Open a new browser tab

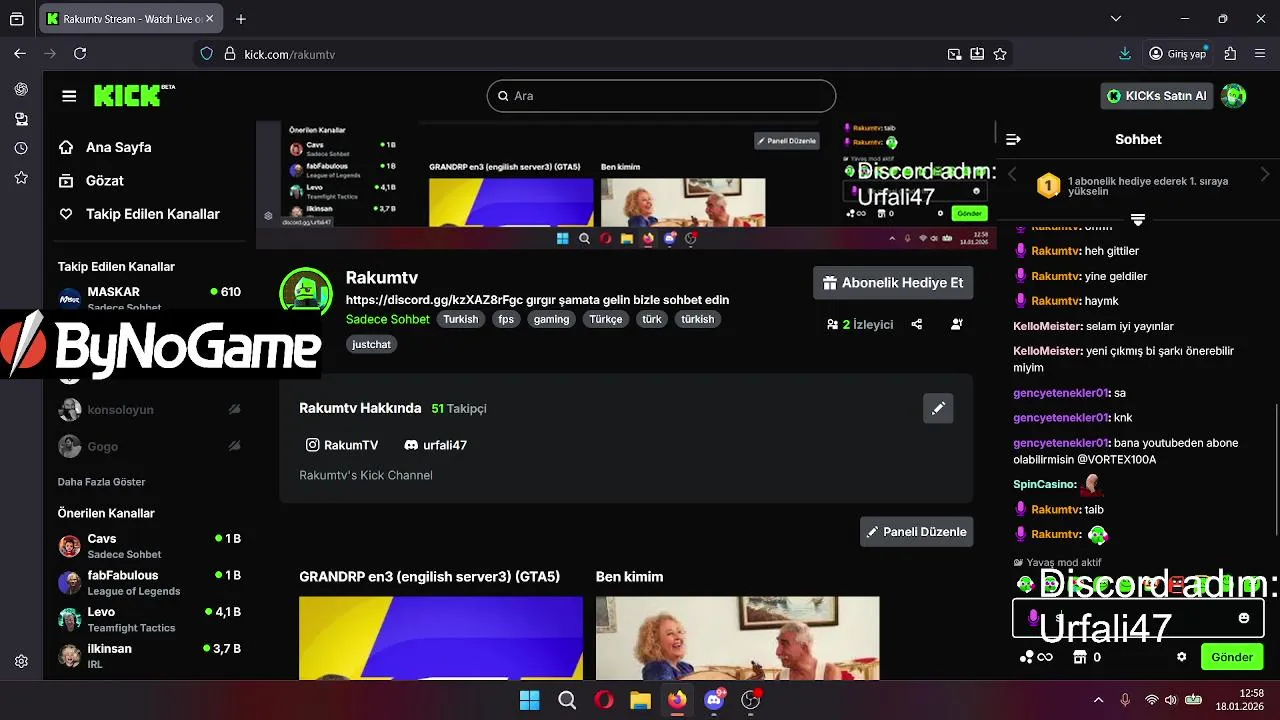(x=241, y=18)
